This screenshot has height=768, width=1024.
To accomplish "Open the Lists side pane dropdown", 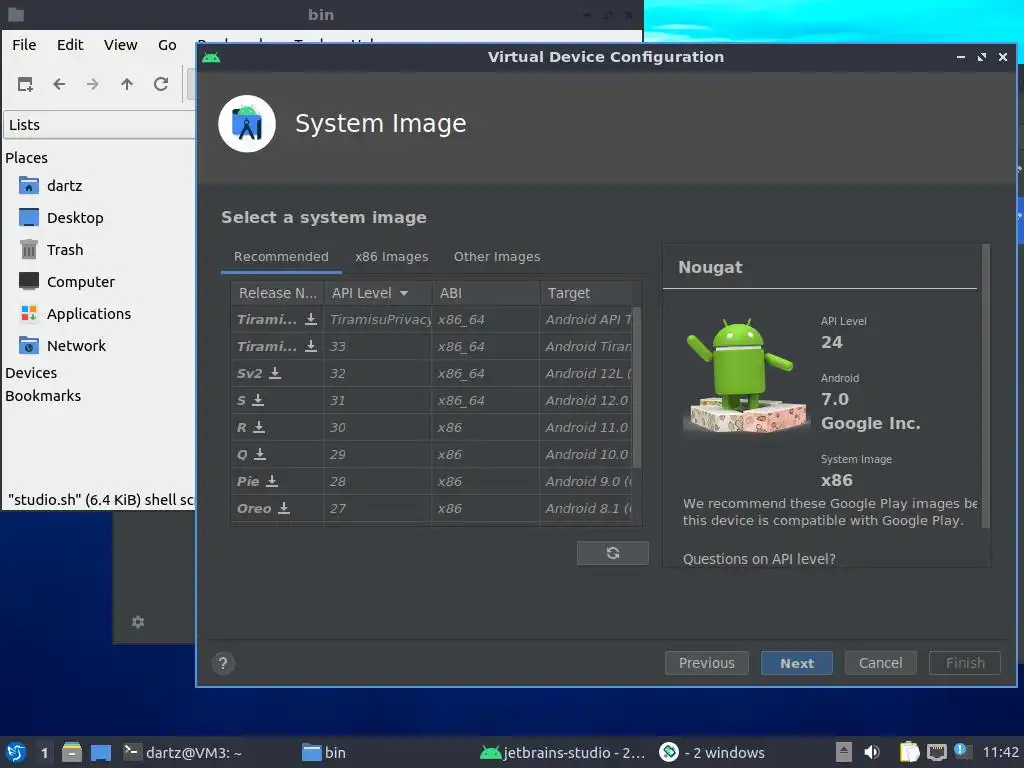I will pos(99,125).
